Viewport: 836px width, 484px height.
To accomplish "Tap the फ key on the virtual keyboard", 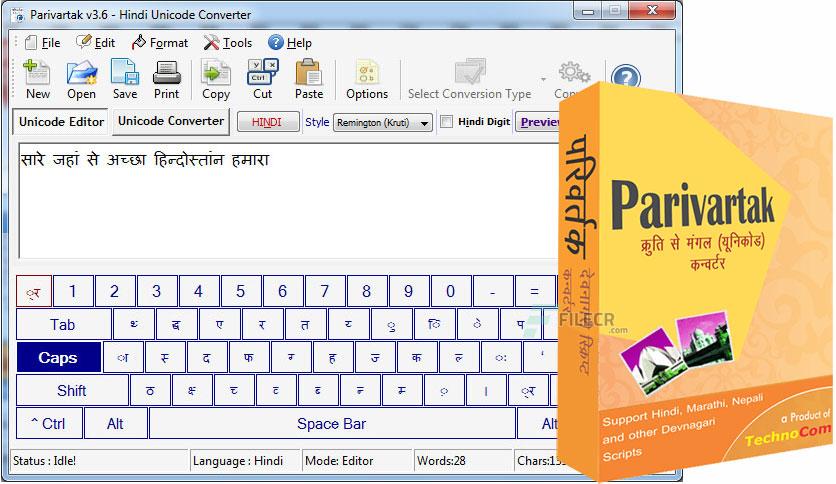I will (x=248, y=358).
